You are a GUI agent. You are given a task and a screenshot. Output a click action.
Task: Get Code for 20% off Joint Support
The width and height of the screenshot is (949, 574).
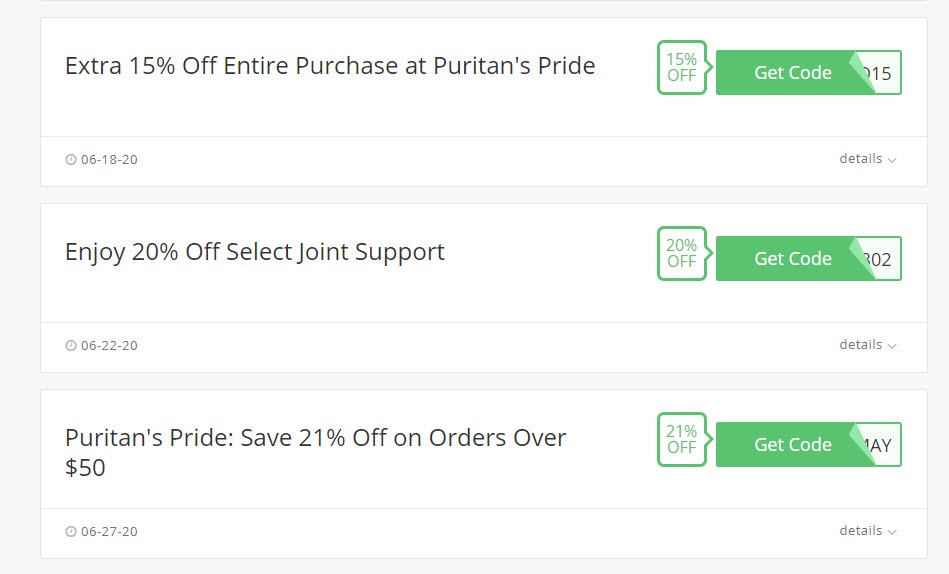point(792,259)
